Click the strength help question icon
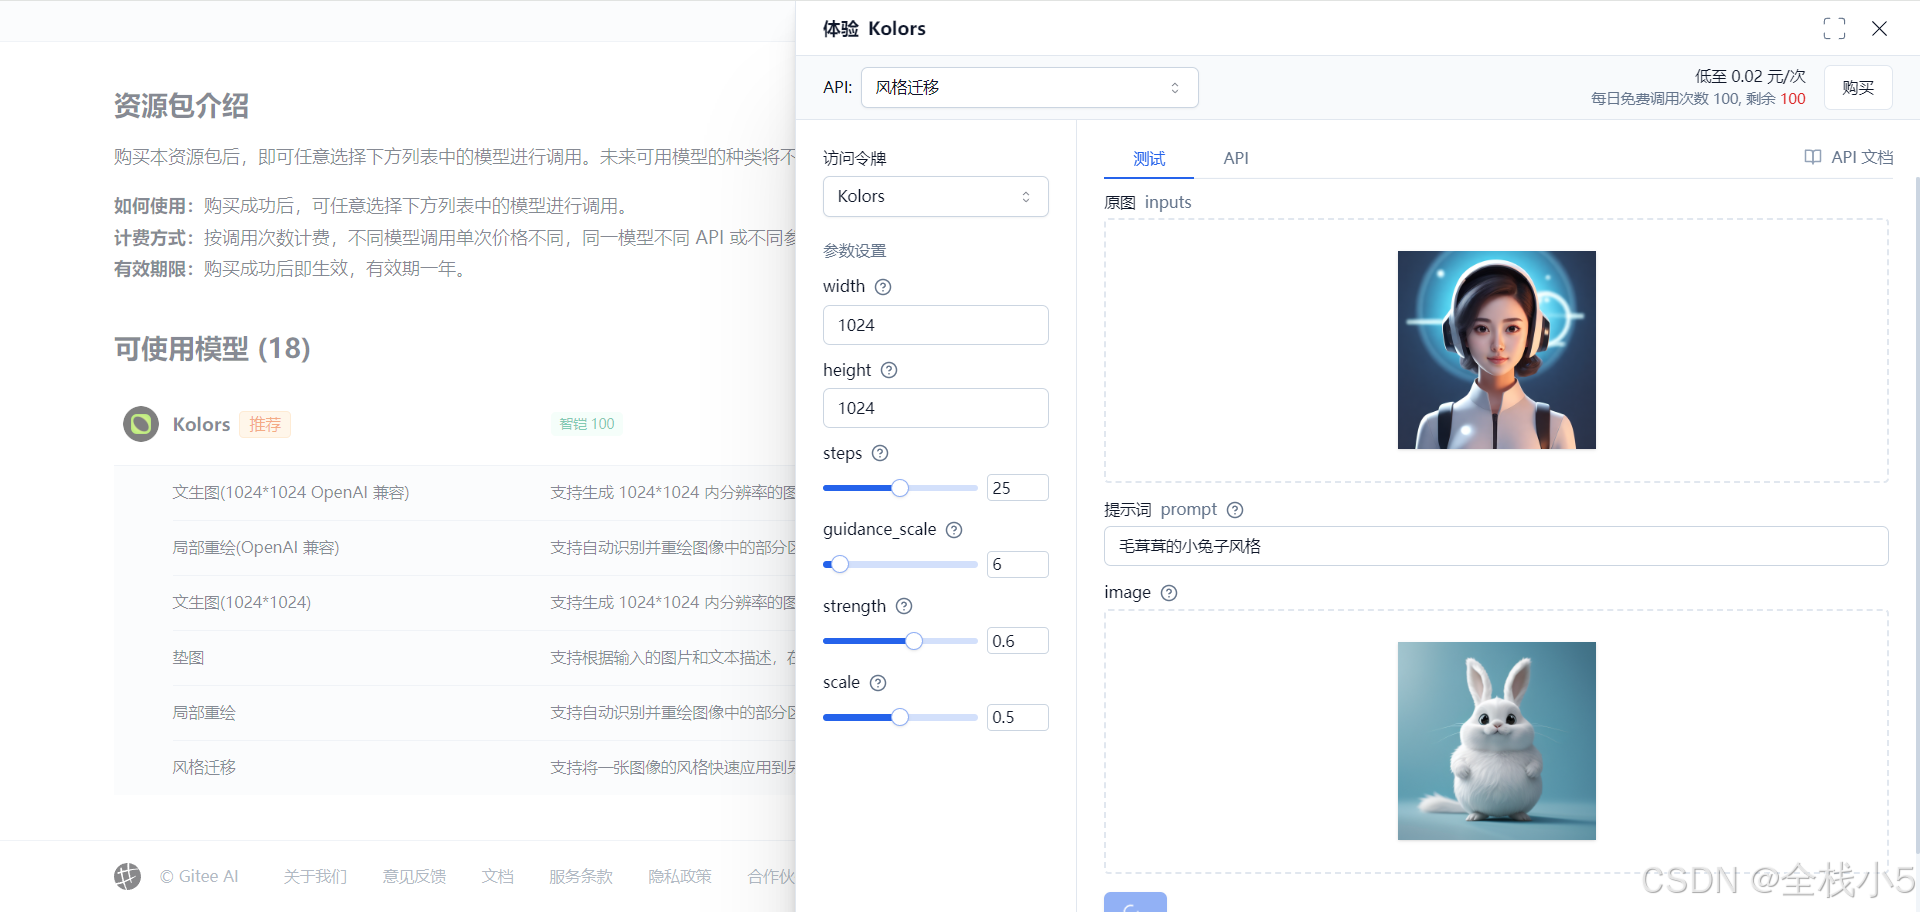The width and height of the screenshot is (1920, 912). (x=904, y=606)
